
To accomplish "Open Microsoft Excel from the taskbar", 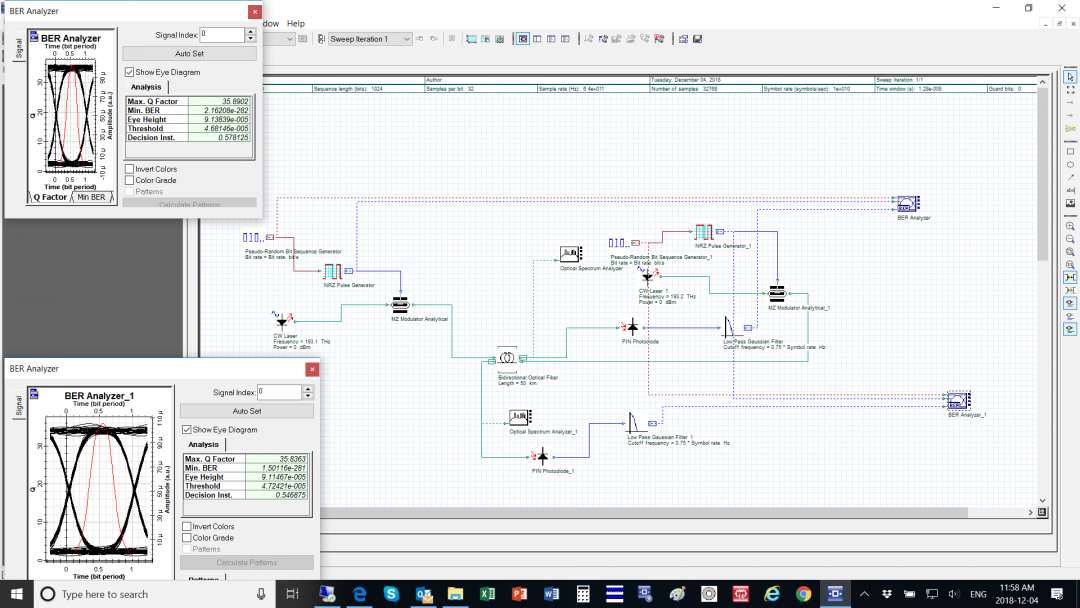I will click(x=487, y=594).
